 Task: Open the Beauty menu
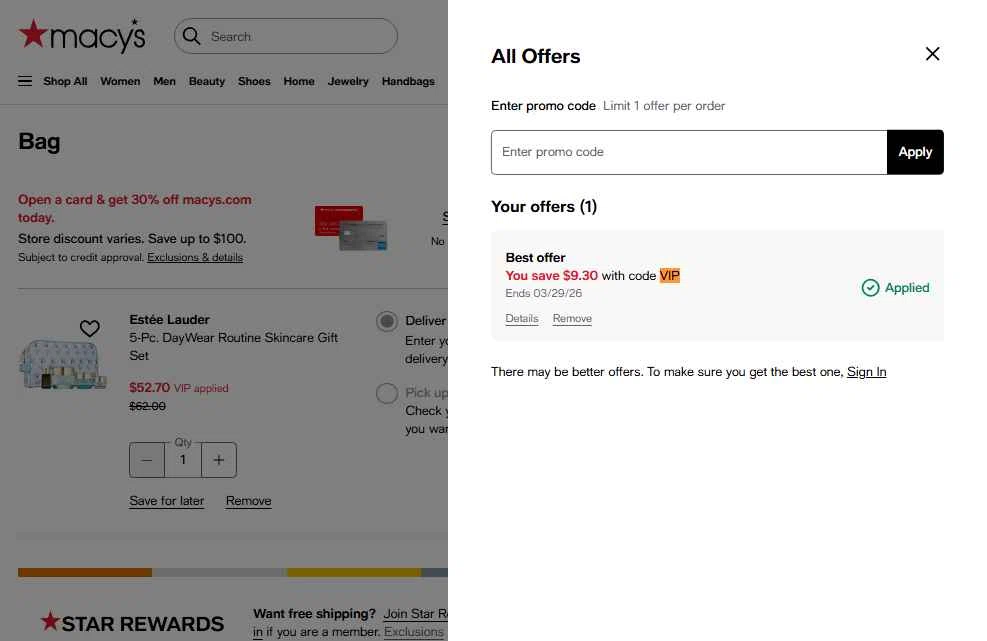tap(207, 81)
